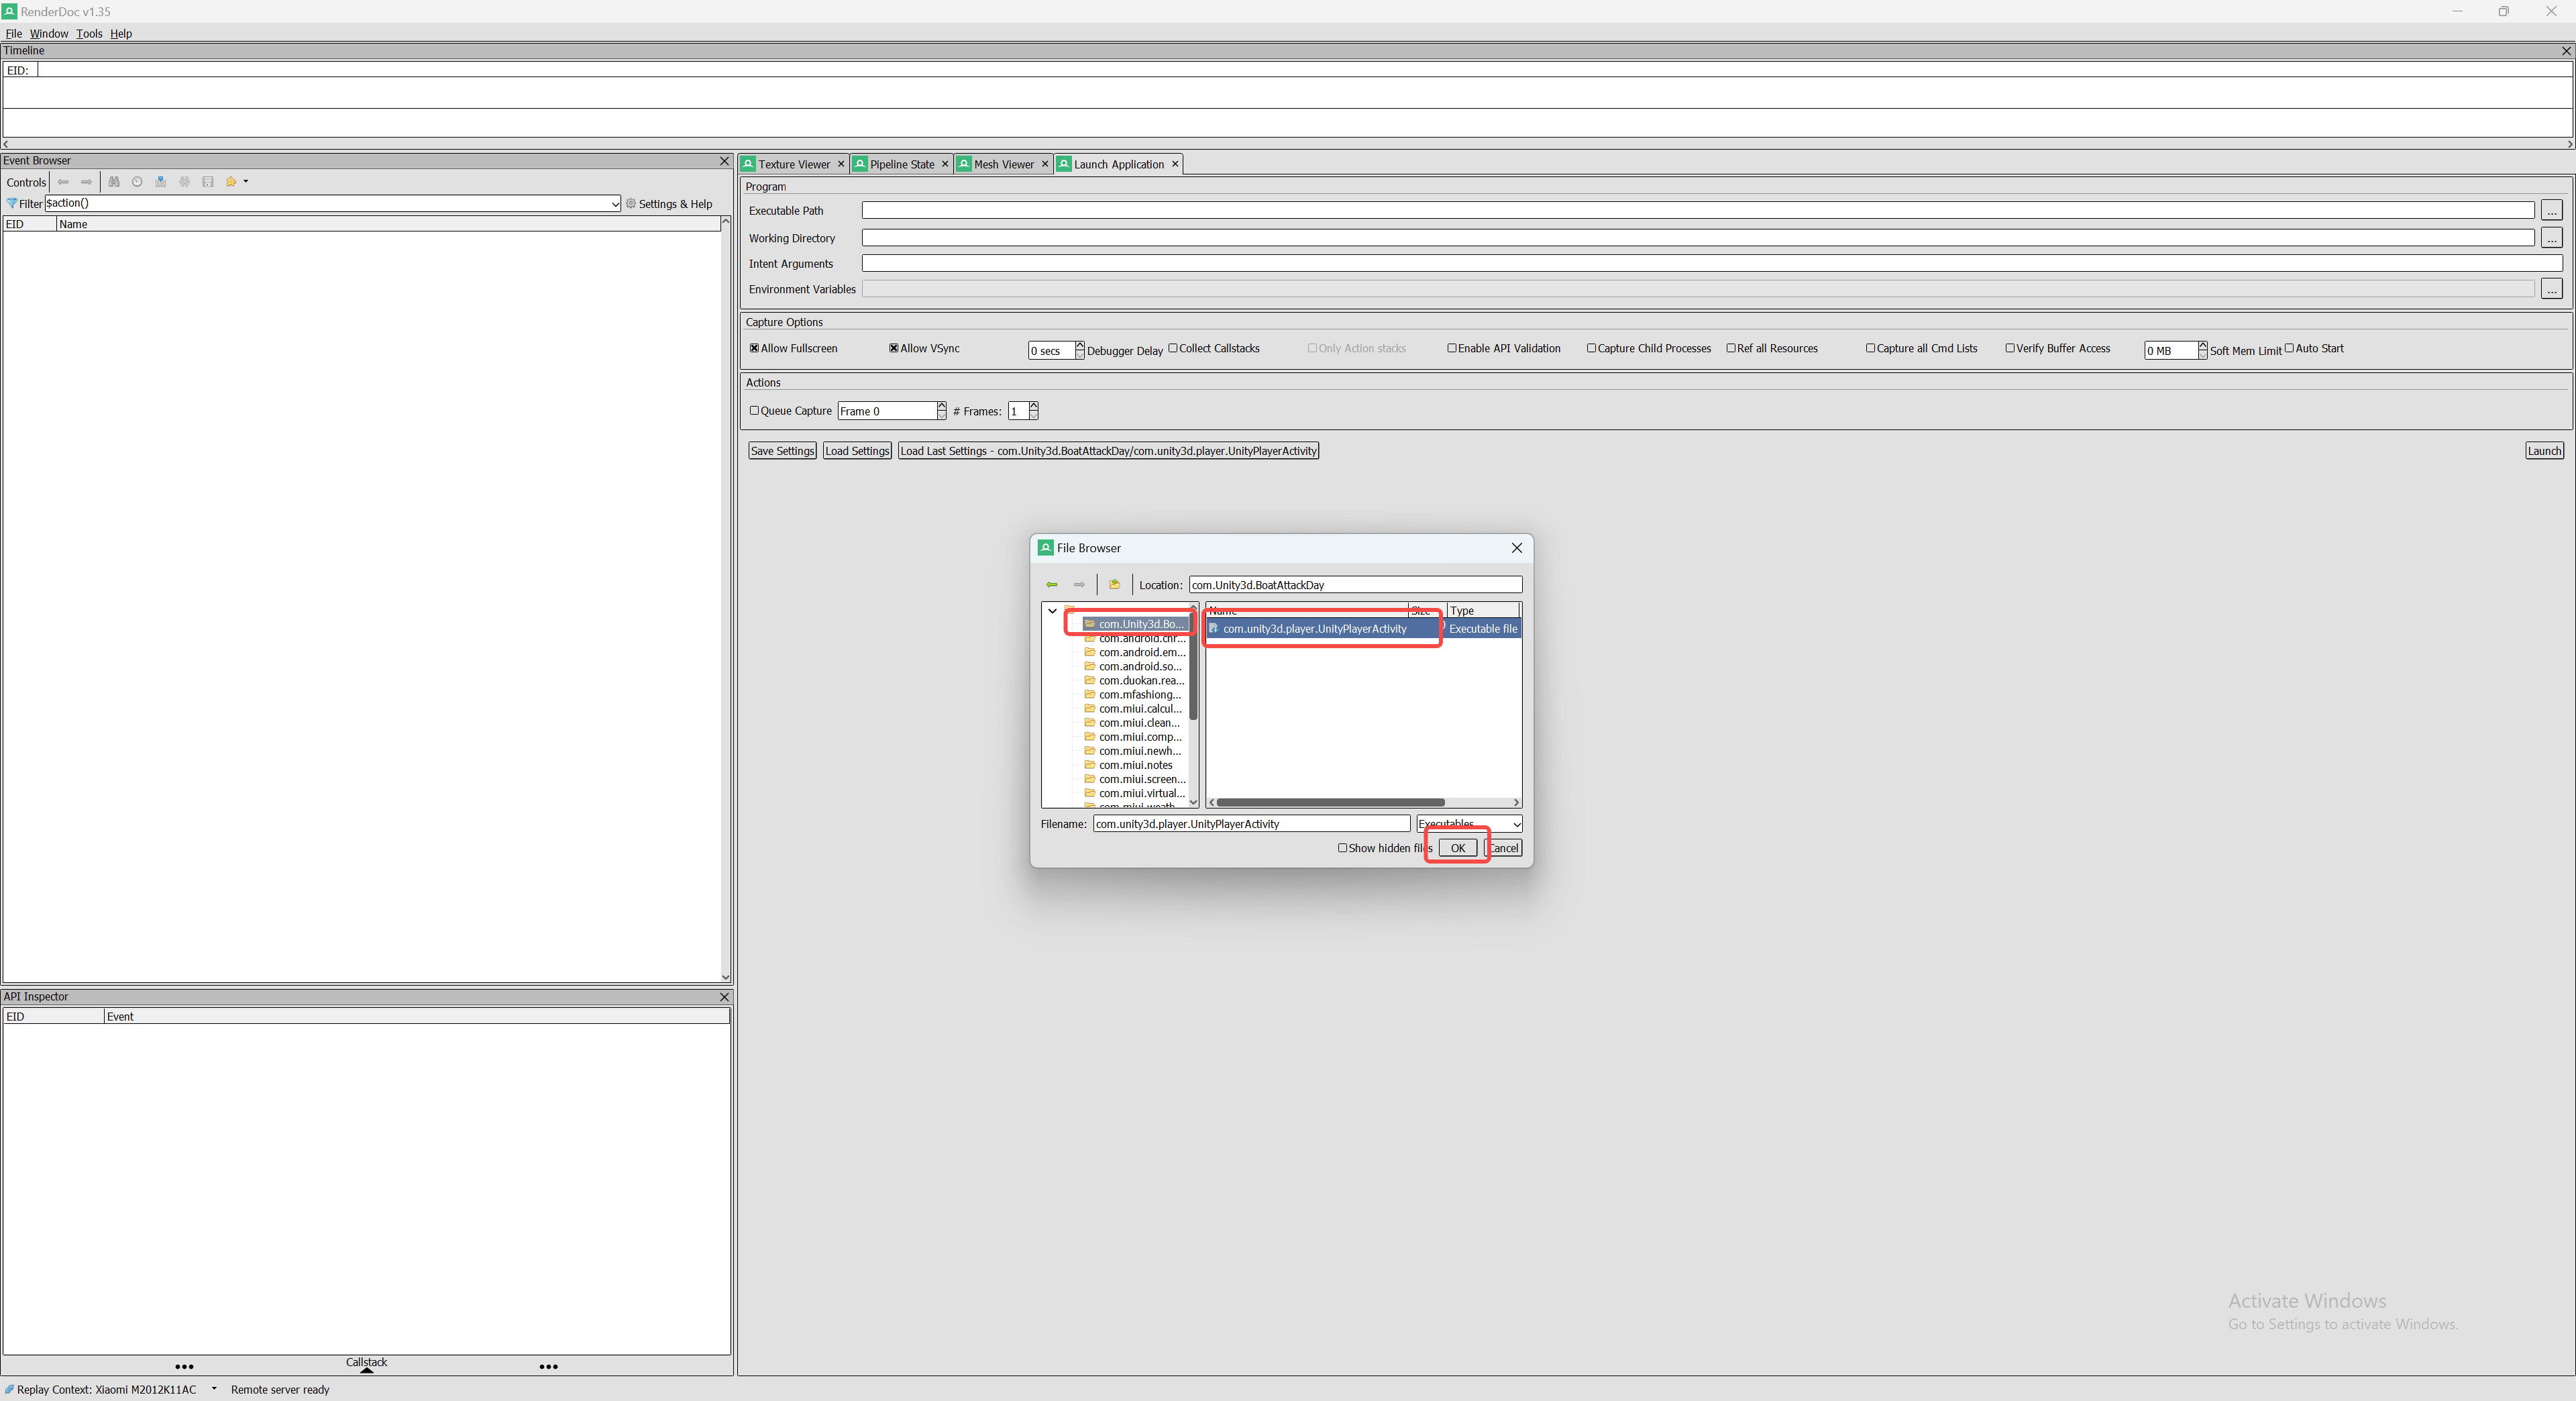Click the gear icon beside Settings & Help
The height and width of the screenshot is (1401, 2576).
(631, 204)
